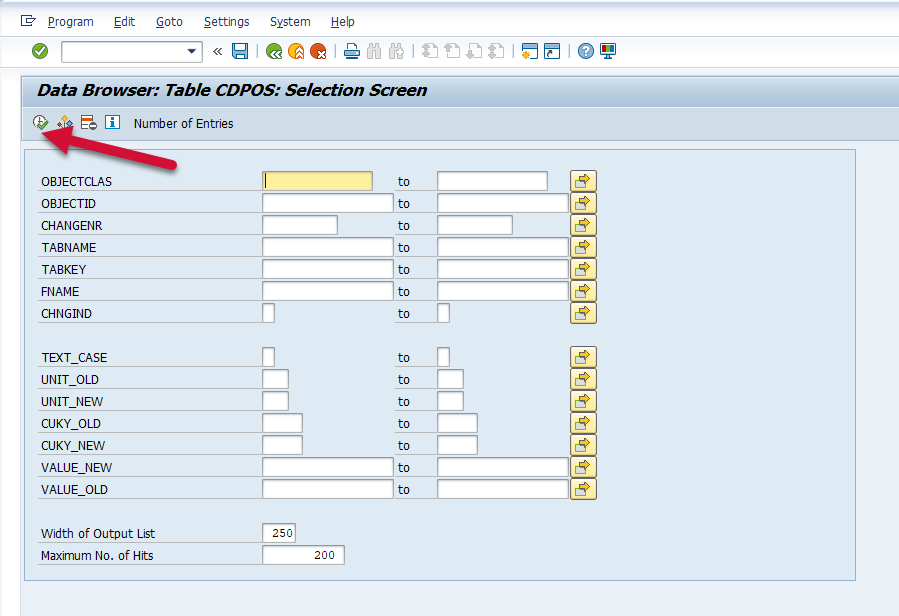Click the Selection Options info icon
This screenshot has width=899, height=616.
tap(112, 123)
